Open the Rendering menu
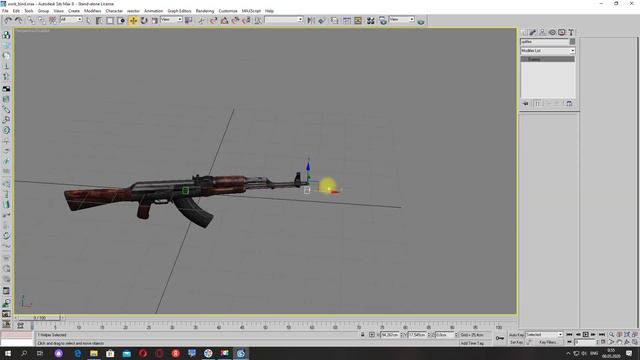 [x=205, y=11]
